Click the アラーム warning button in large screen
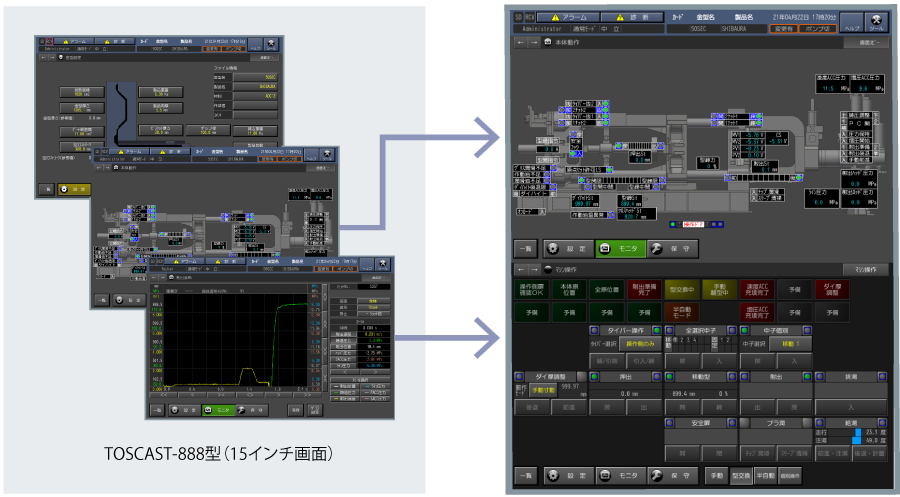The image size is (900, 497). (x=570, y=17)
